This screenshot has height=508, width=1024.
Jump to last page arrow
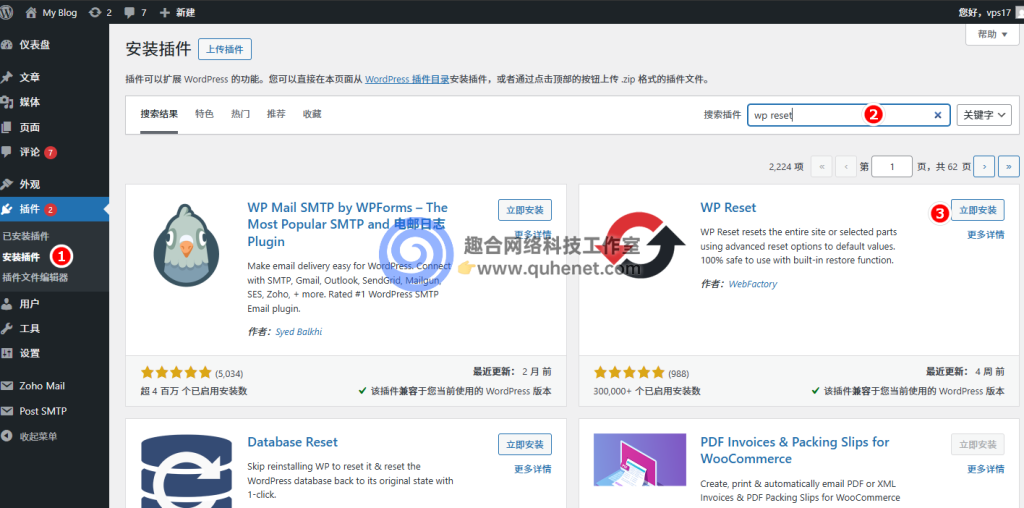click(1008, 167)
